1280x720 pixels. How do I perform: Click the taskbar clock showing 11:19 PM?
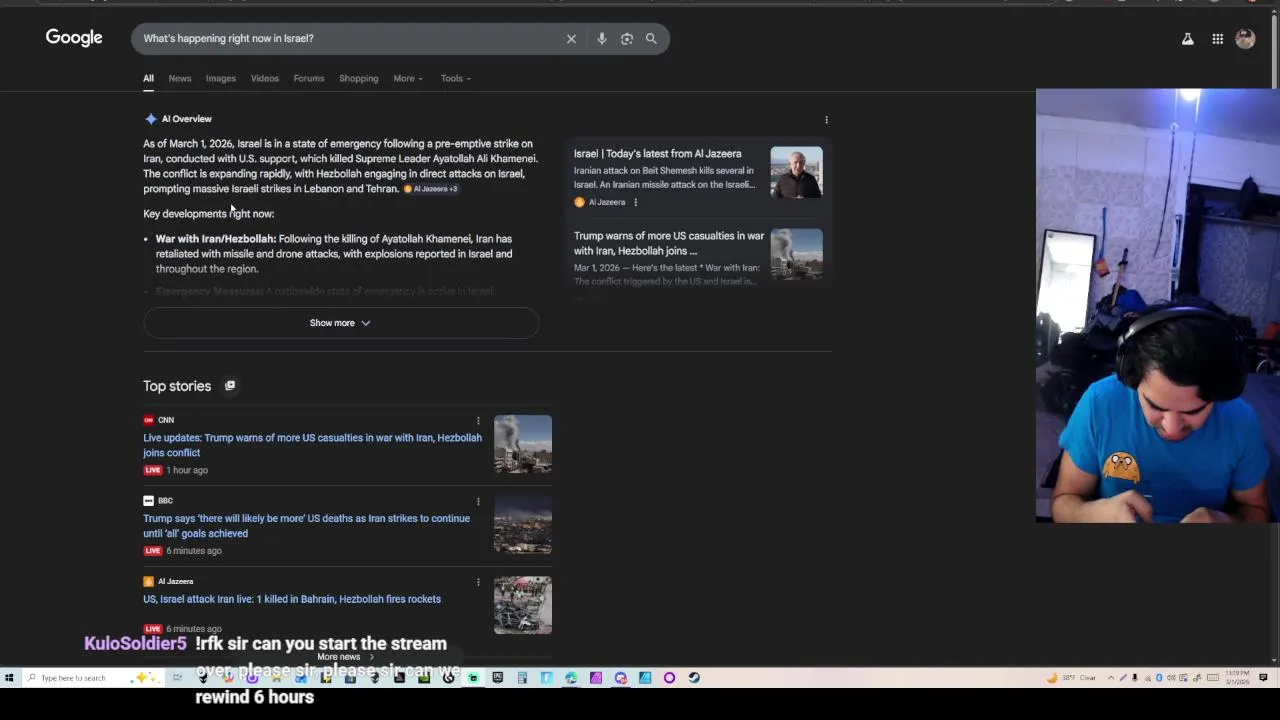click(x=1237, y=678)
